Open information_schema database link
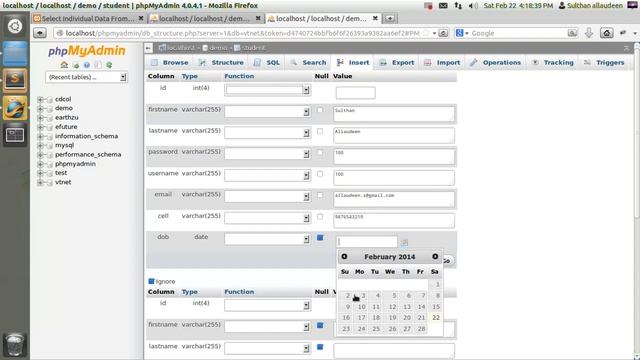The height and width of the screenshot is (360, 640). (x=87, y=136)
